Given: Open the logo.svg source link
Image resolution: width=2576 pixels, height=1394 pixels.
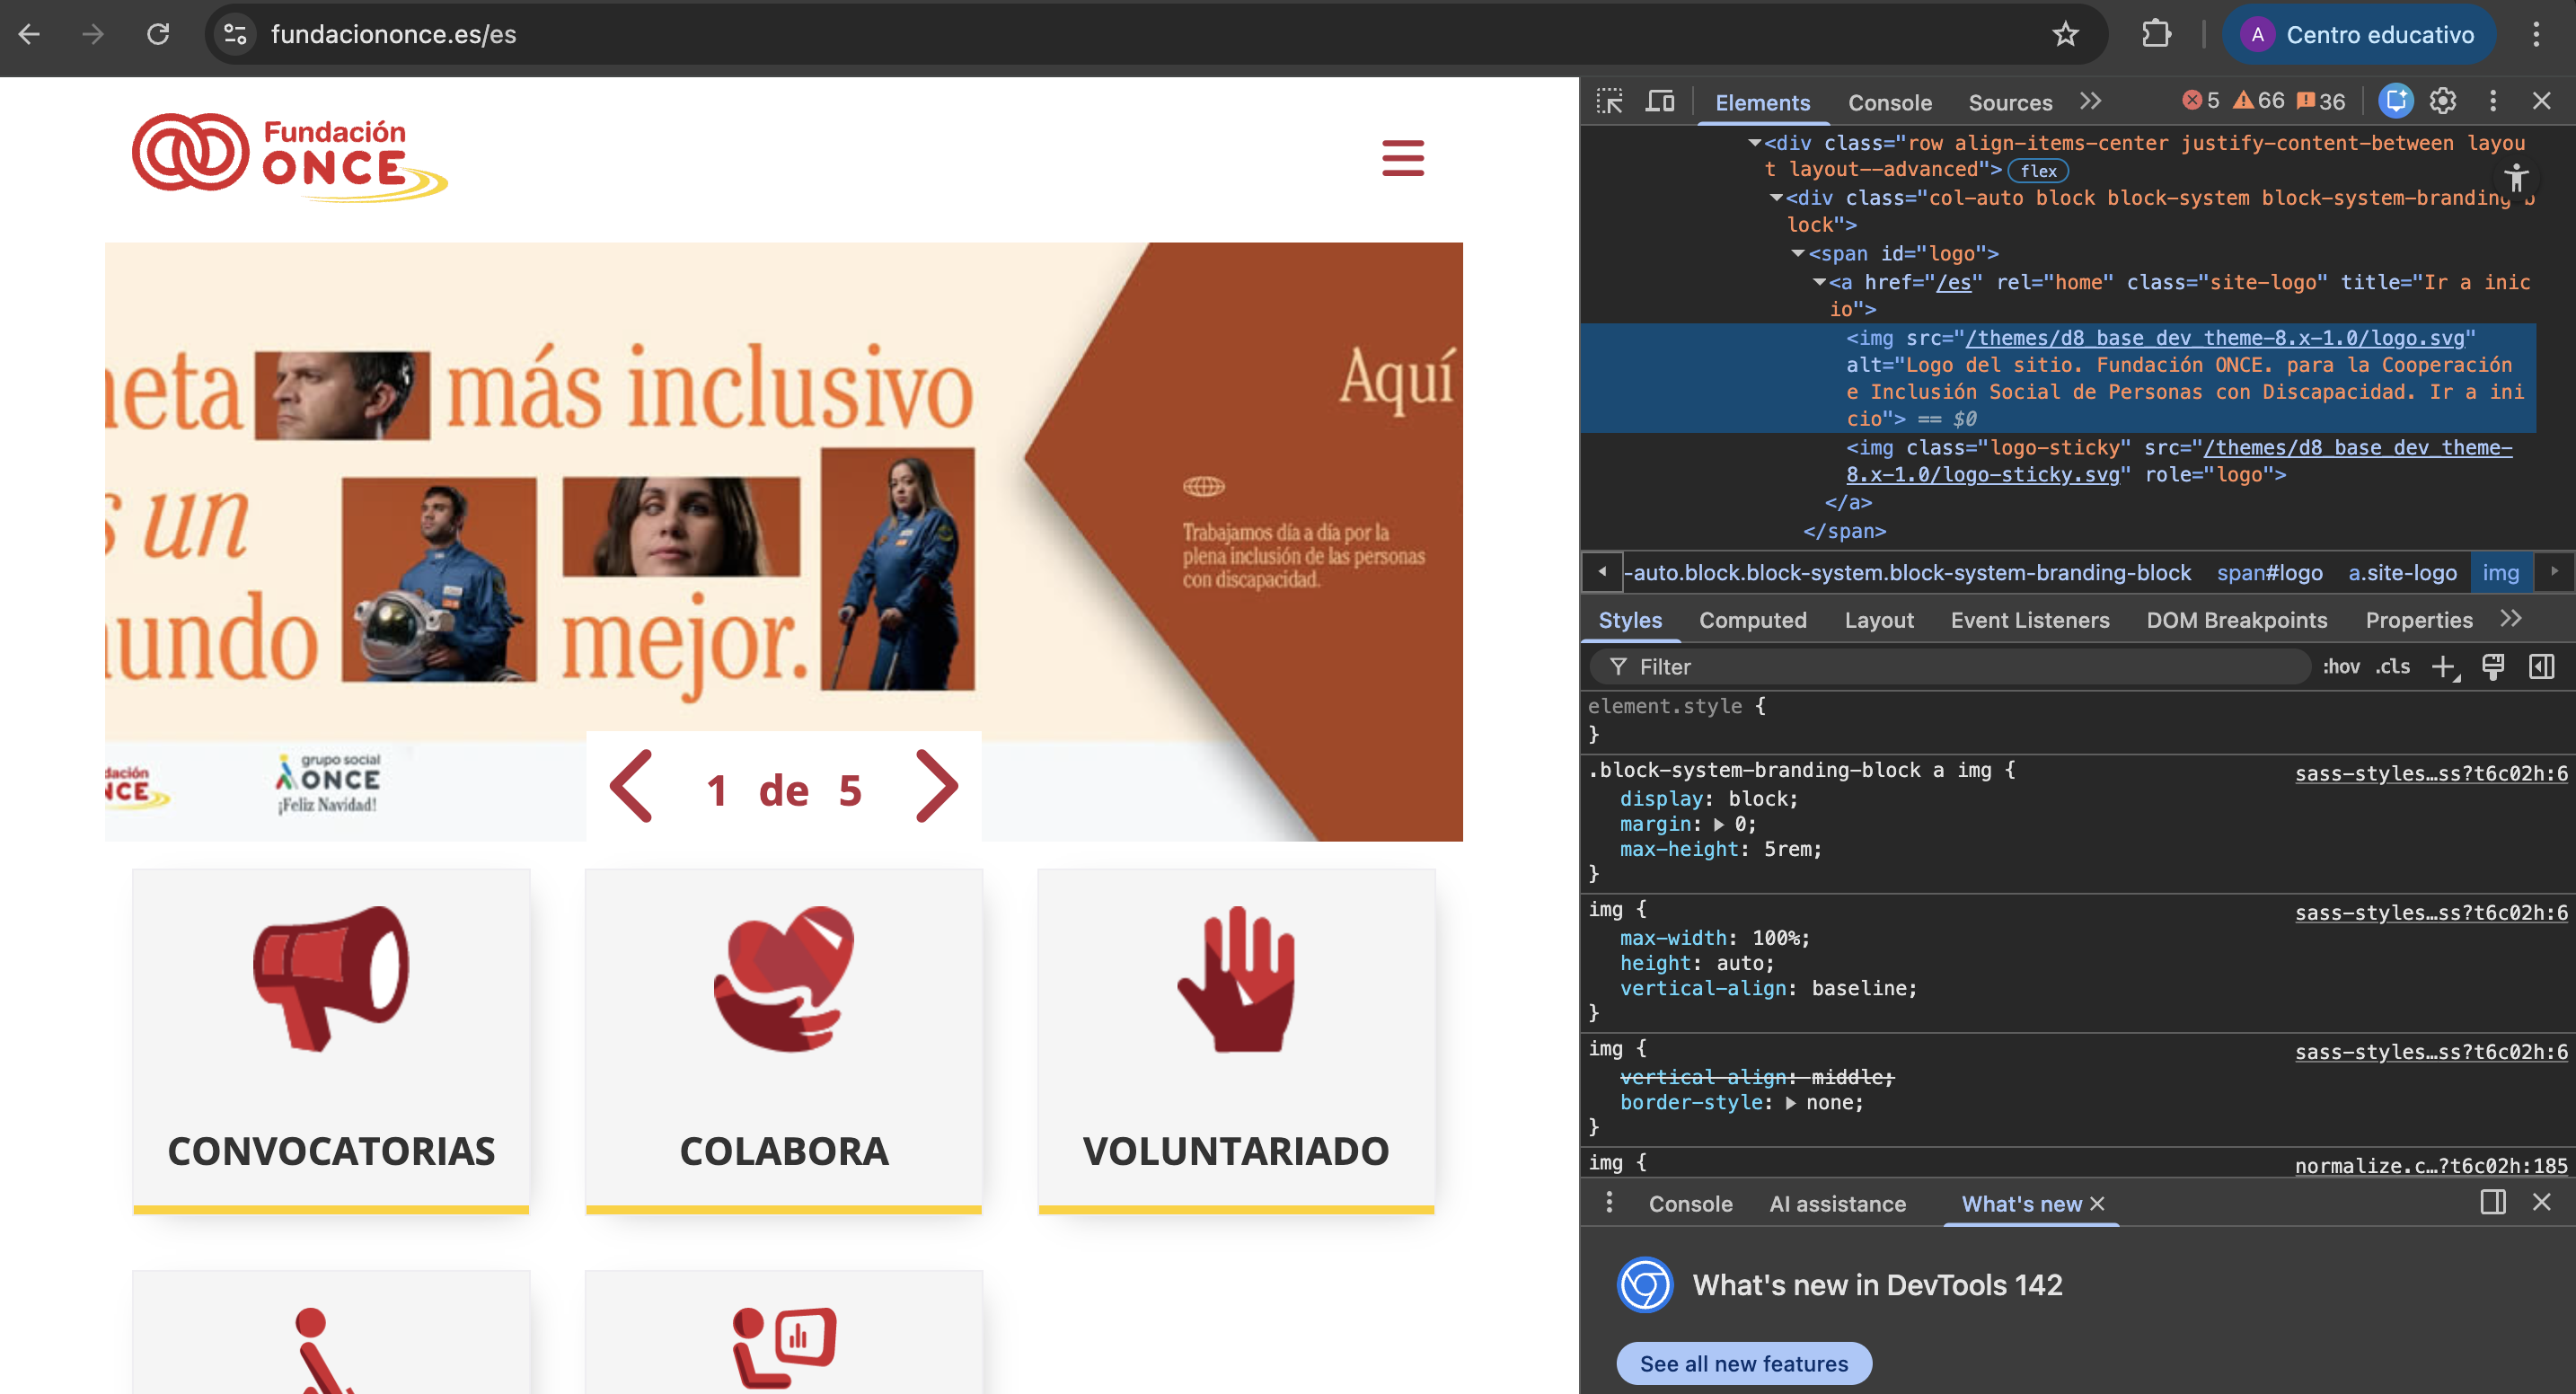Looking at the screenshot, I should click(x=2214, y=338).
